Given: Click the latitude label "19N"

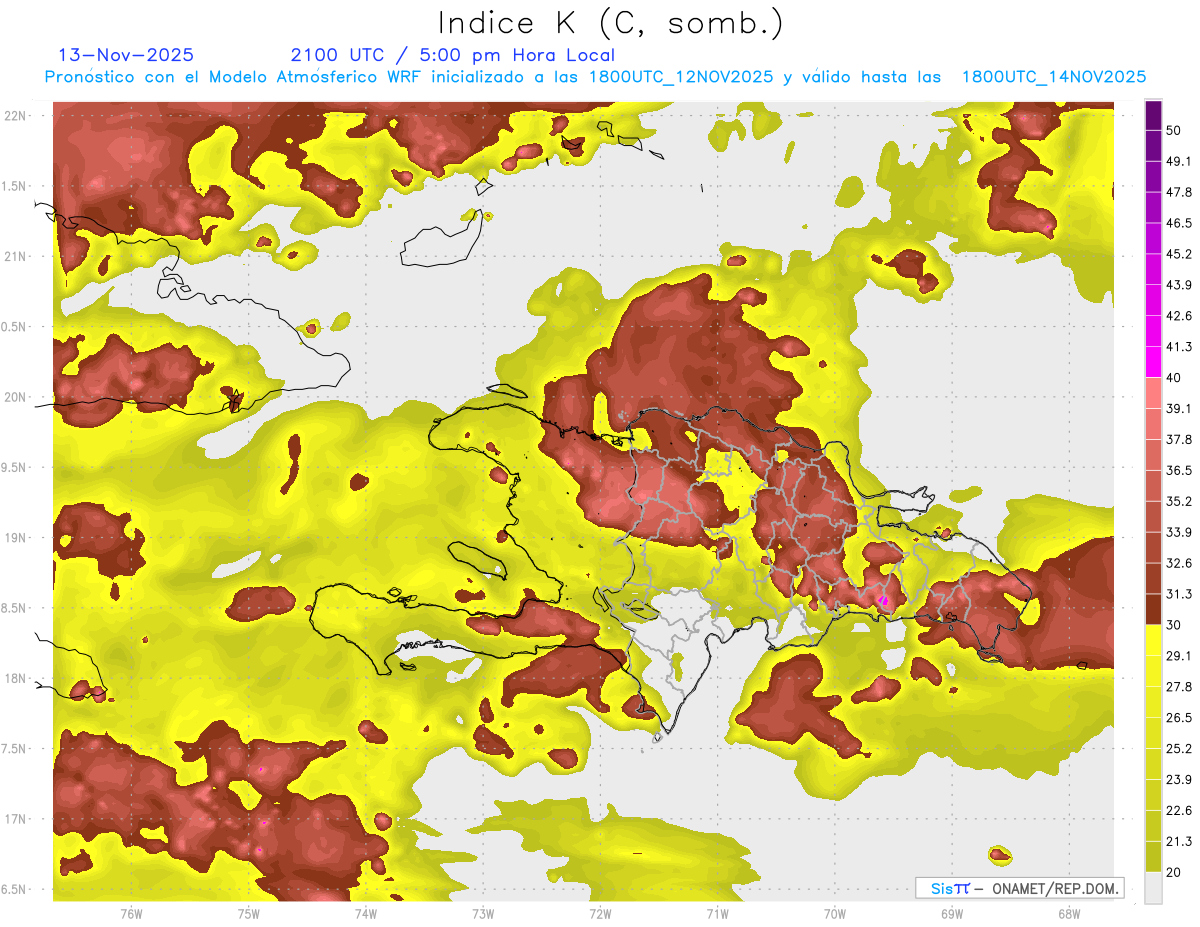Looking at the screenshot, I should [15, 538].
